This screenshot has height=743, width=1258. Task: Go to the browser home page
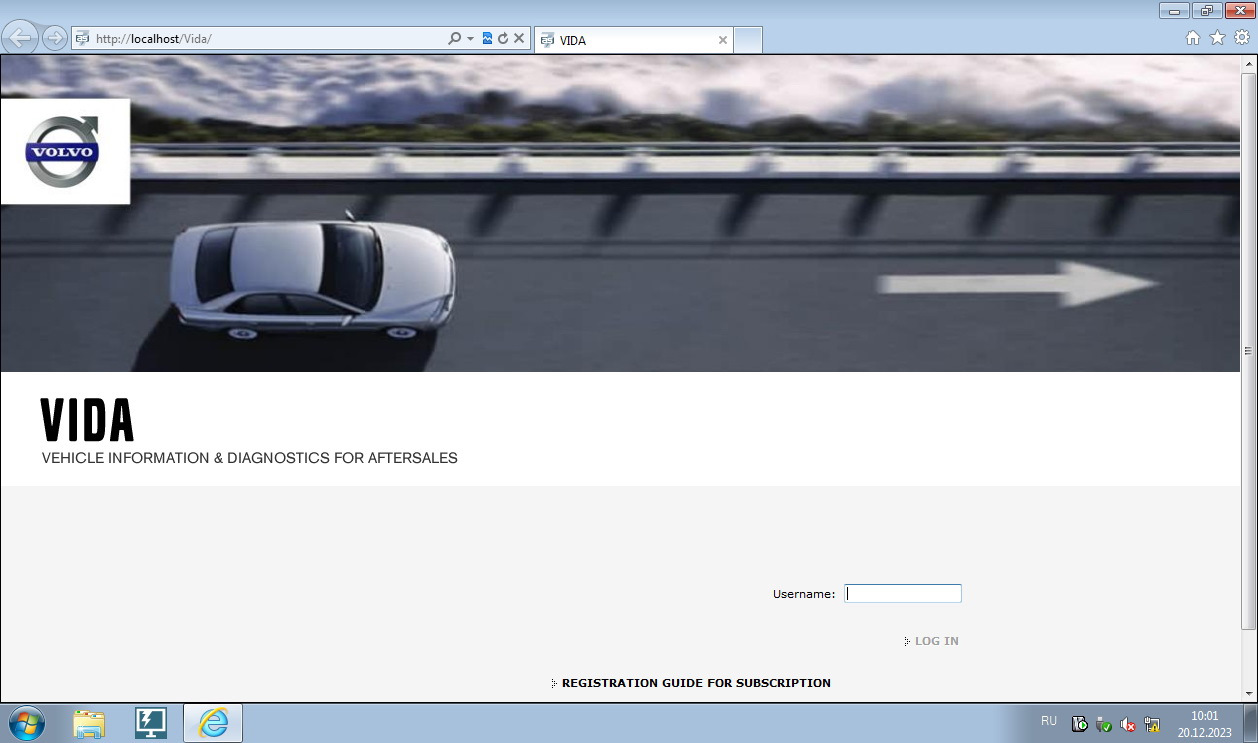pos(1192,37)
